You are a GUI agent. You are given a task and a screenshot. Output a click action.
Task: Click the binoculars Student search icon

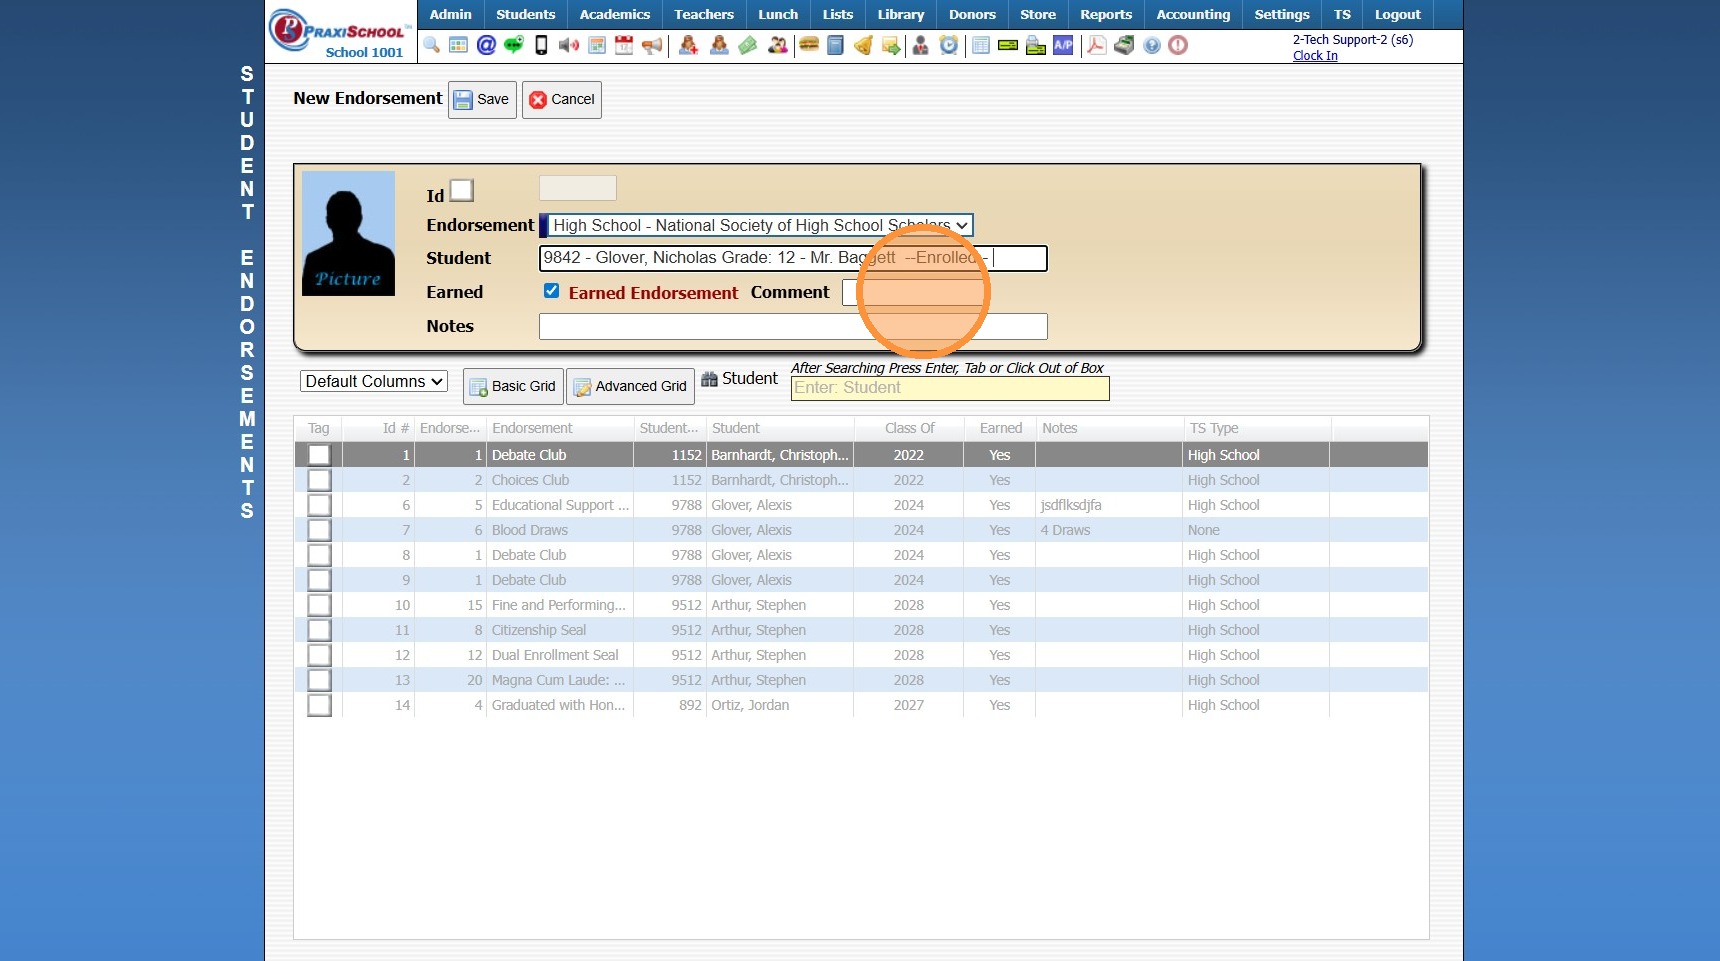pyautogui.click(x=709, y=379)
